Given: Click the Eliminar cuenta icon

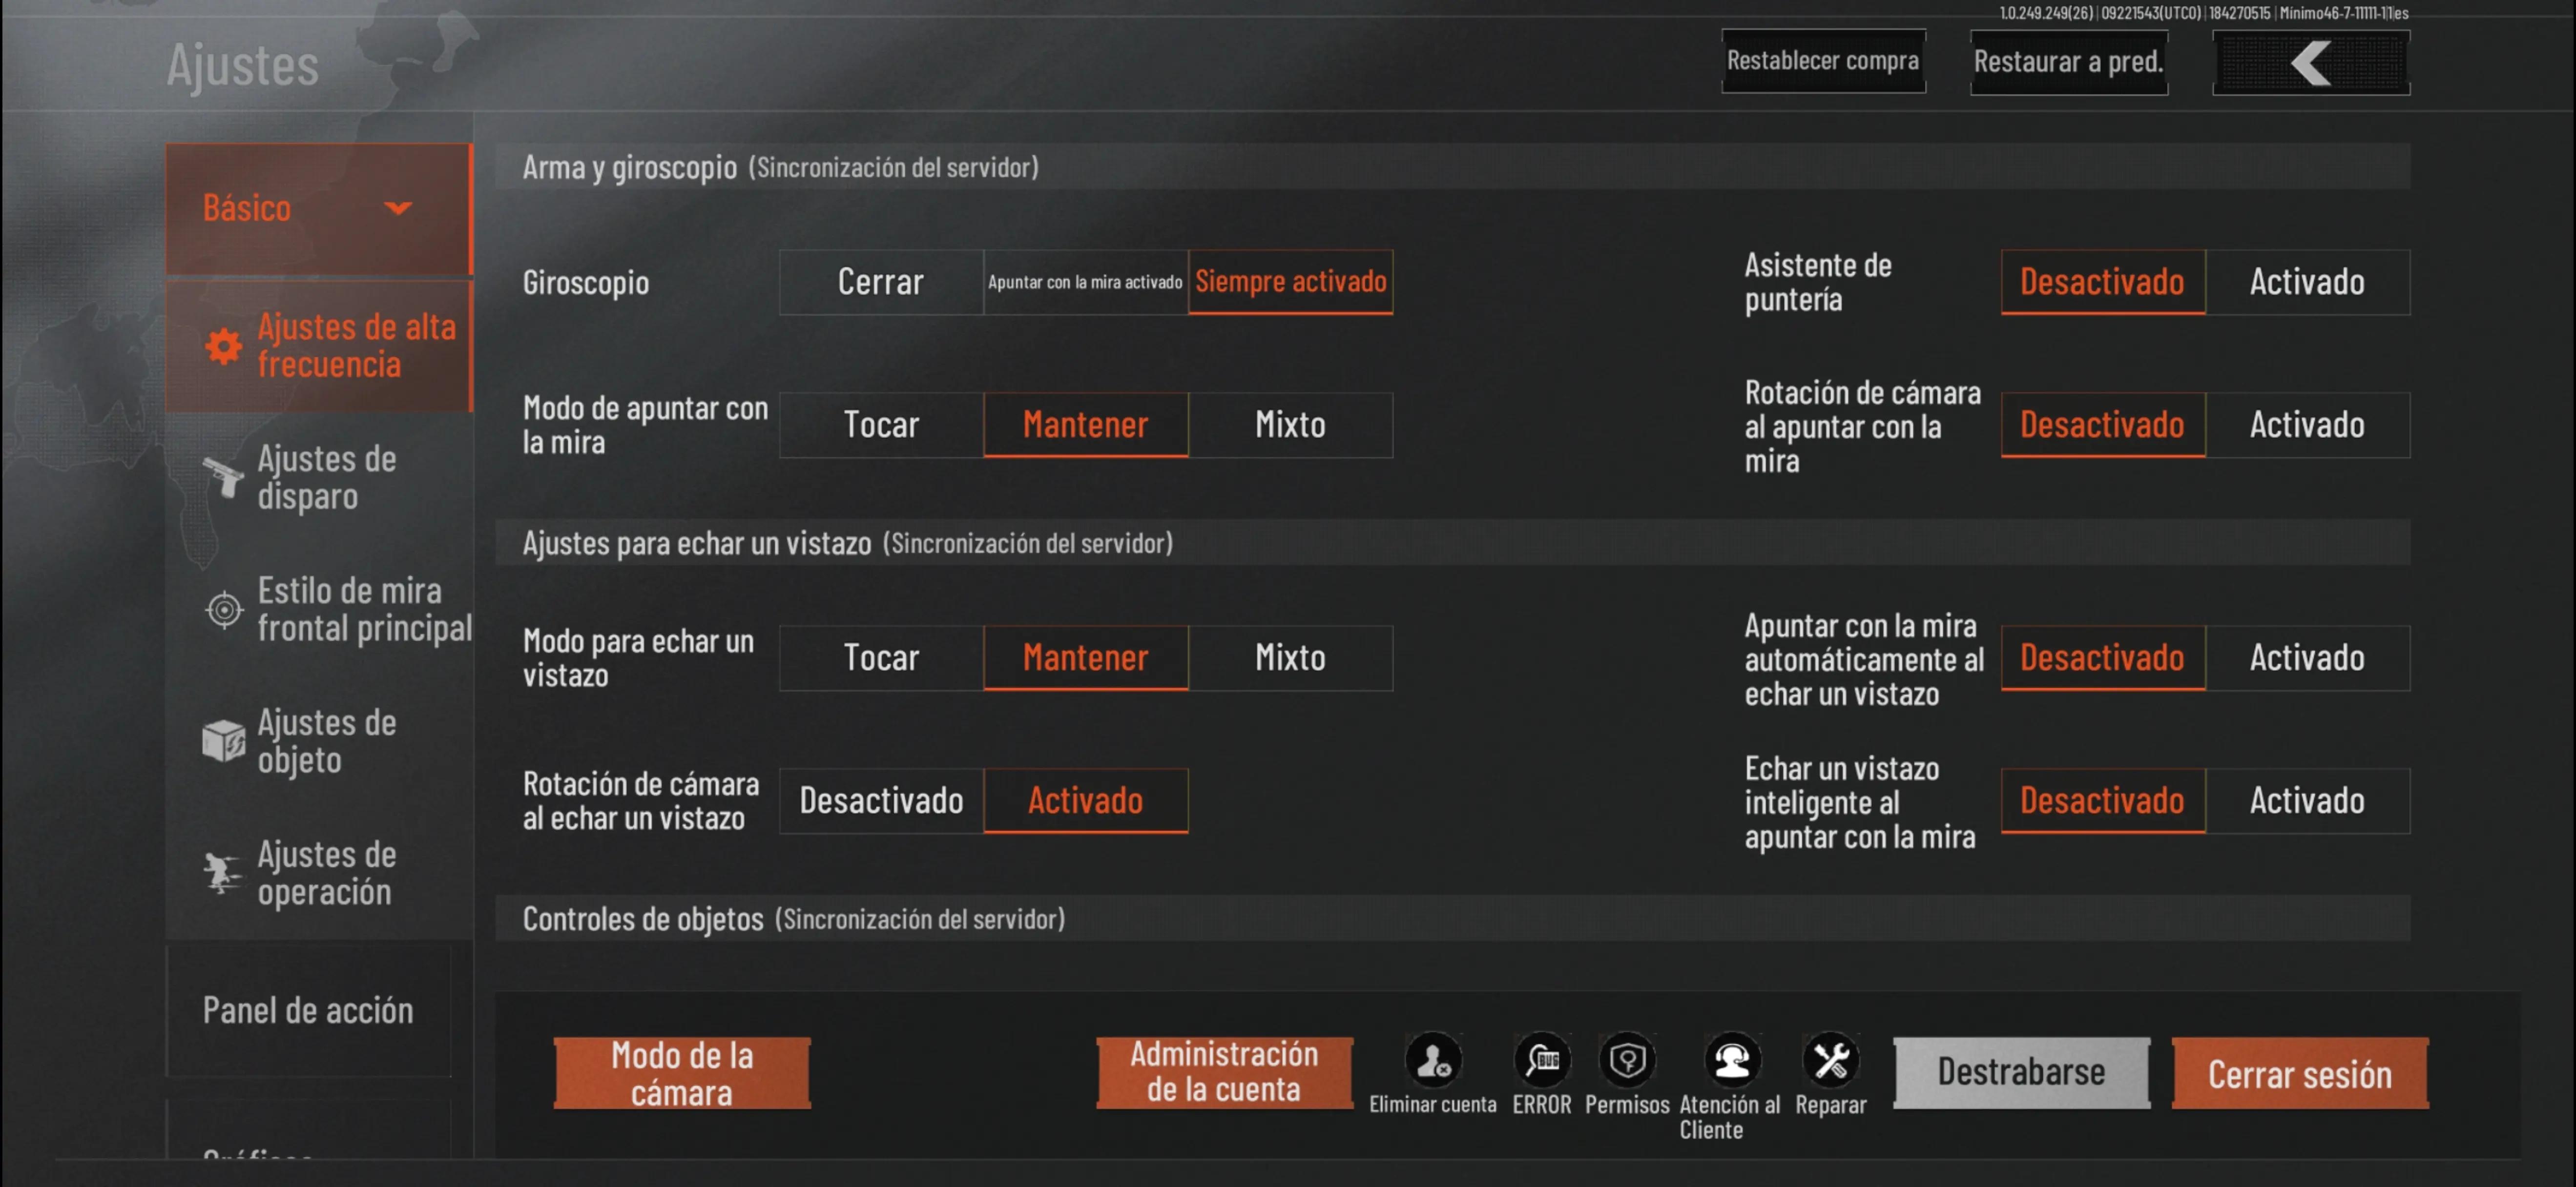Looking at the screenshot, I should click(x=1433, y=1060).
